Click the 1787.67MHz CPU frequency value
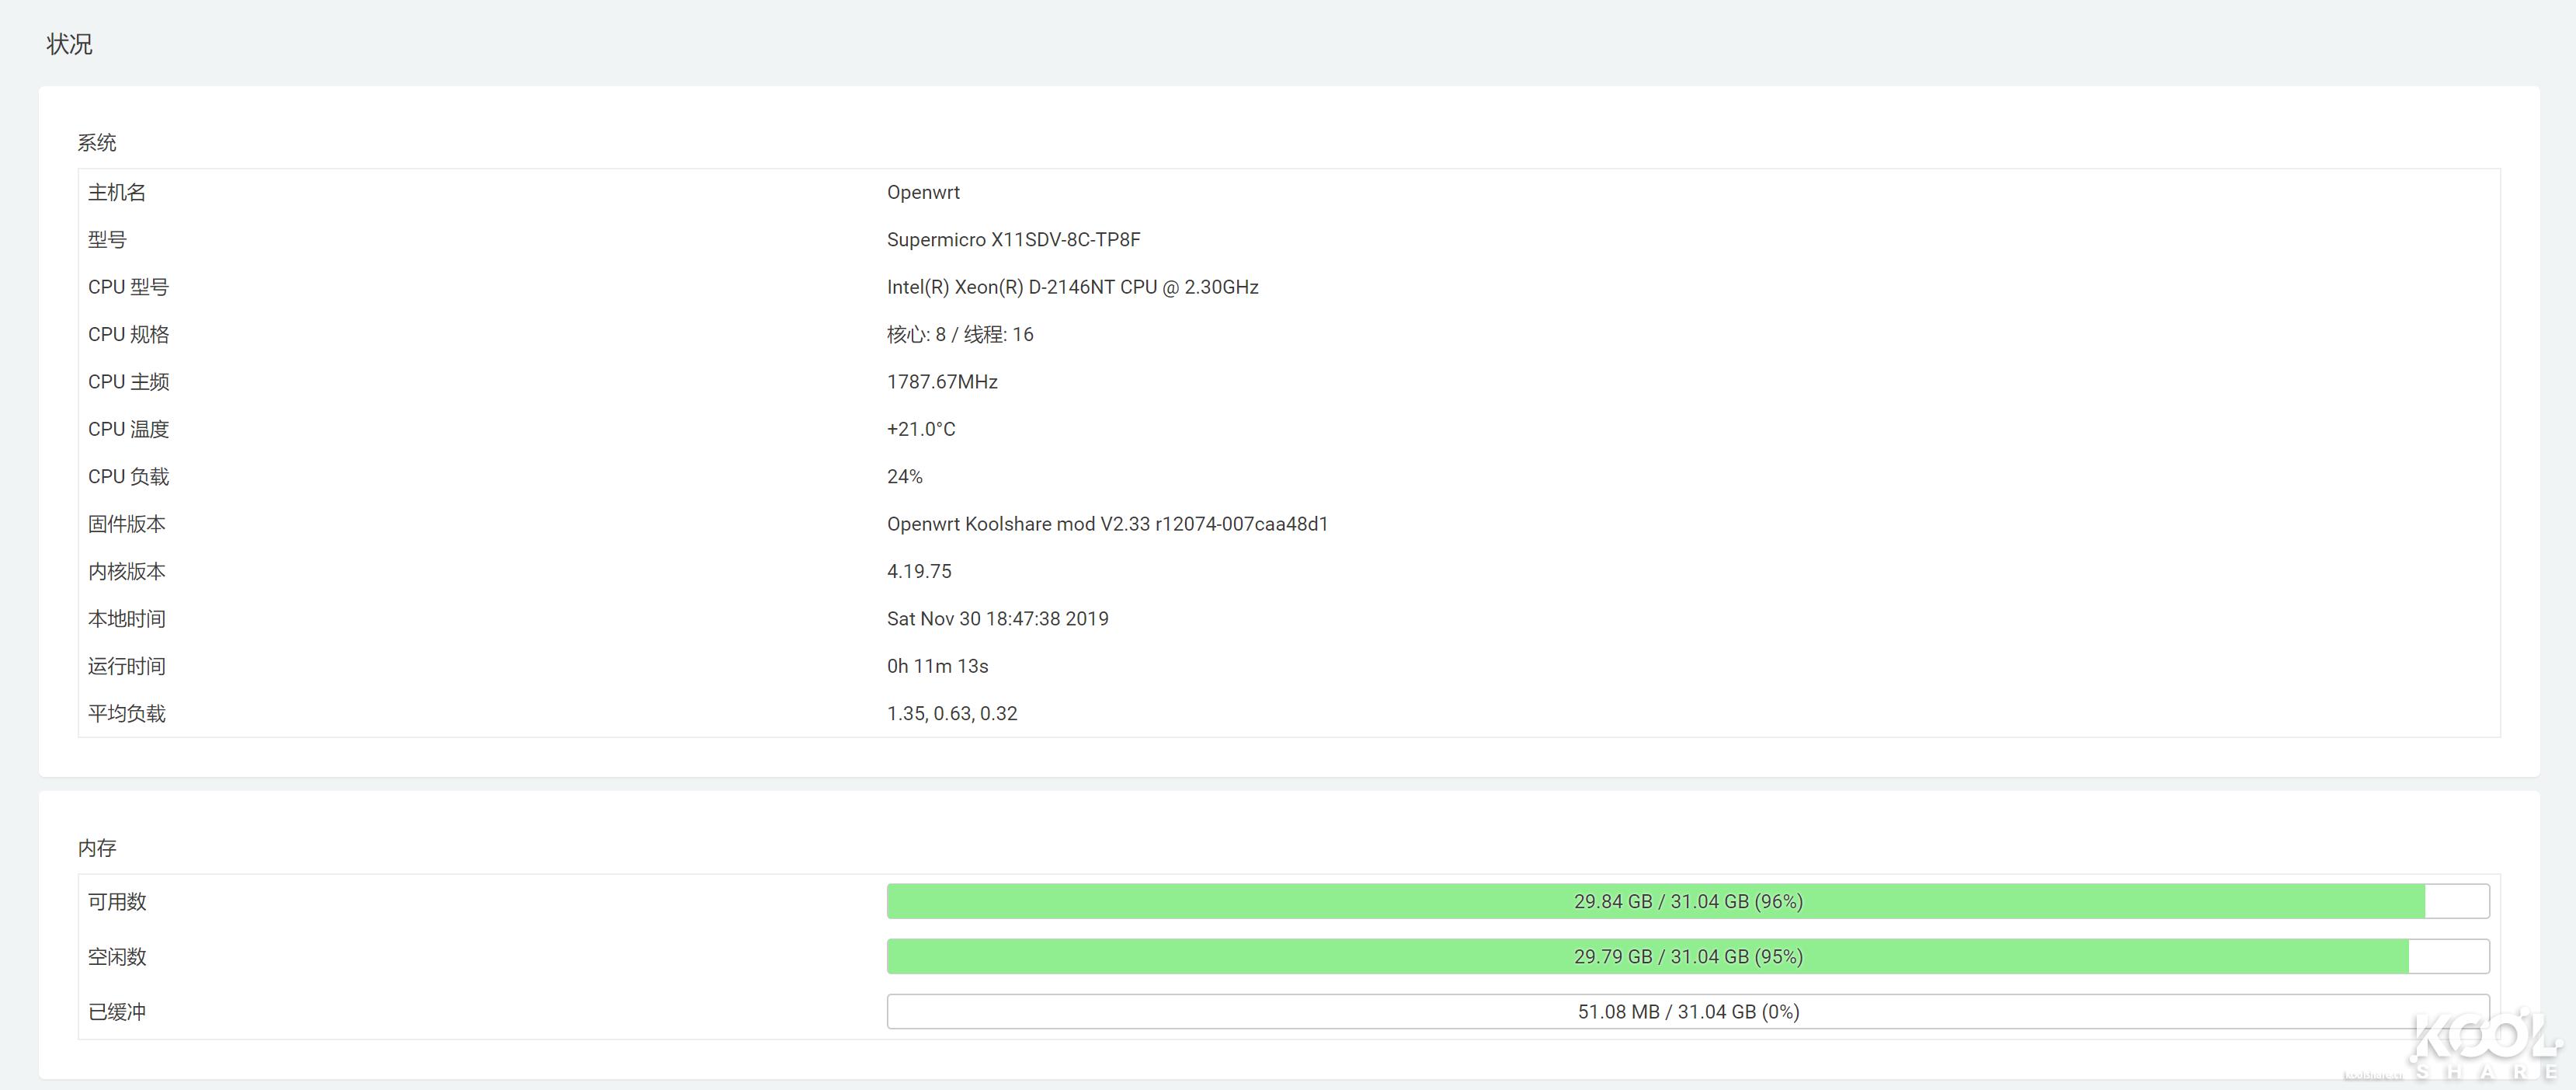Screen dimensions: 2576x1090 pos(941,381)
